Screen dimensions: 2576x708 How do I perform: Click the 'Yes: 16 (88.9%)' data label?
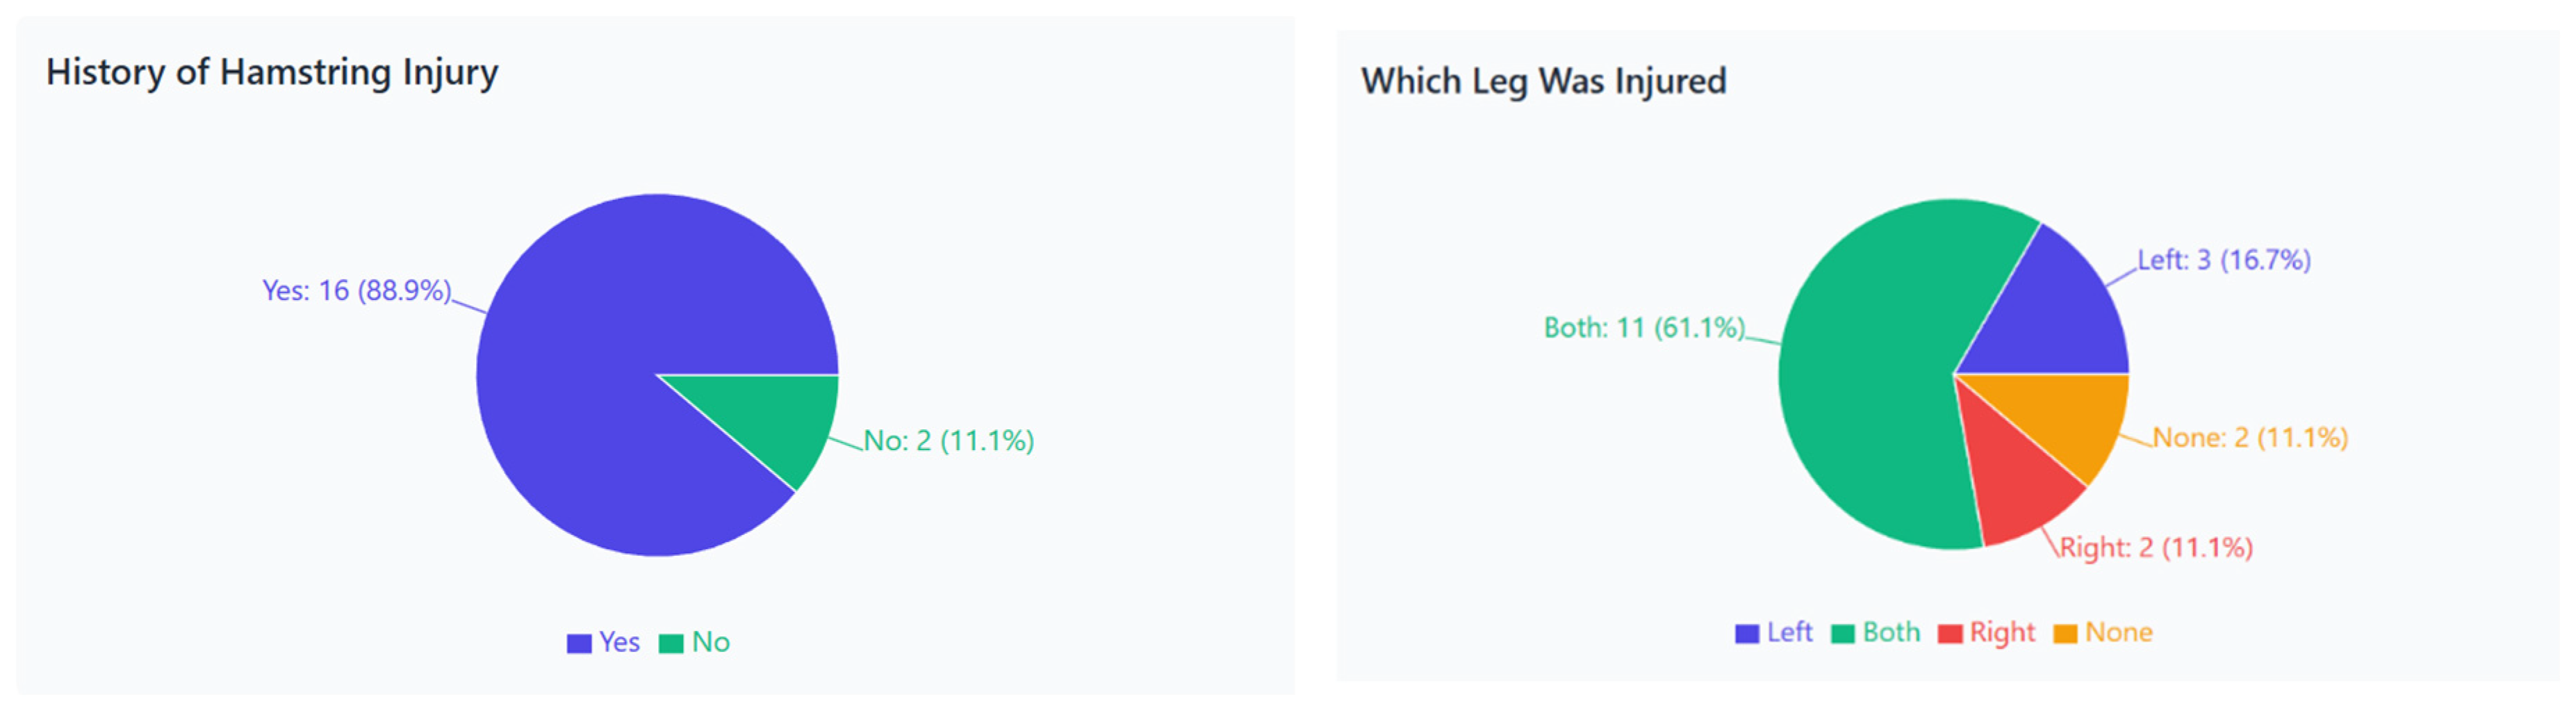click(356, 291)
